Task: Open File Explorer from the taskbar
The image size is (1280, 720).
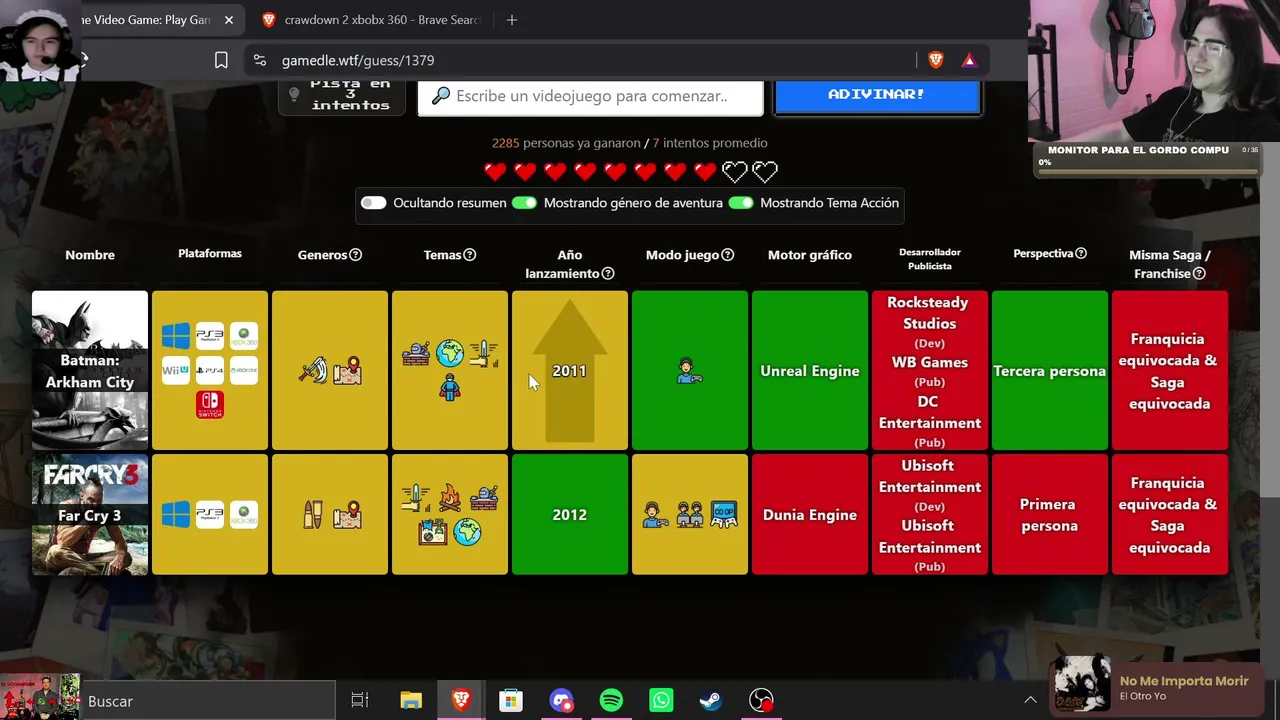Action: (411, 700)
